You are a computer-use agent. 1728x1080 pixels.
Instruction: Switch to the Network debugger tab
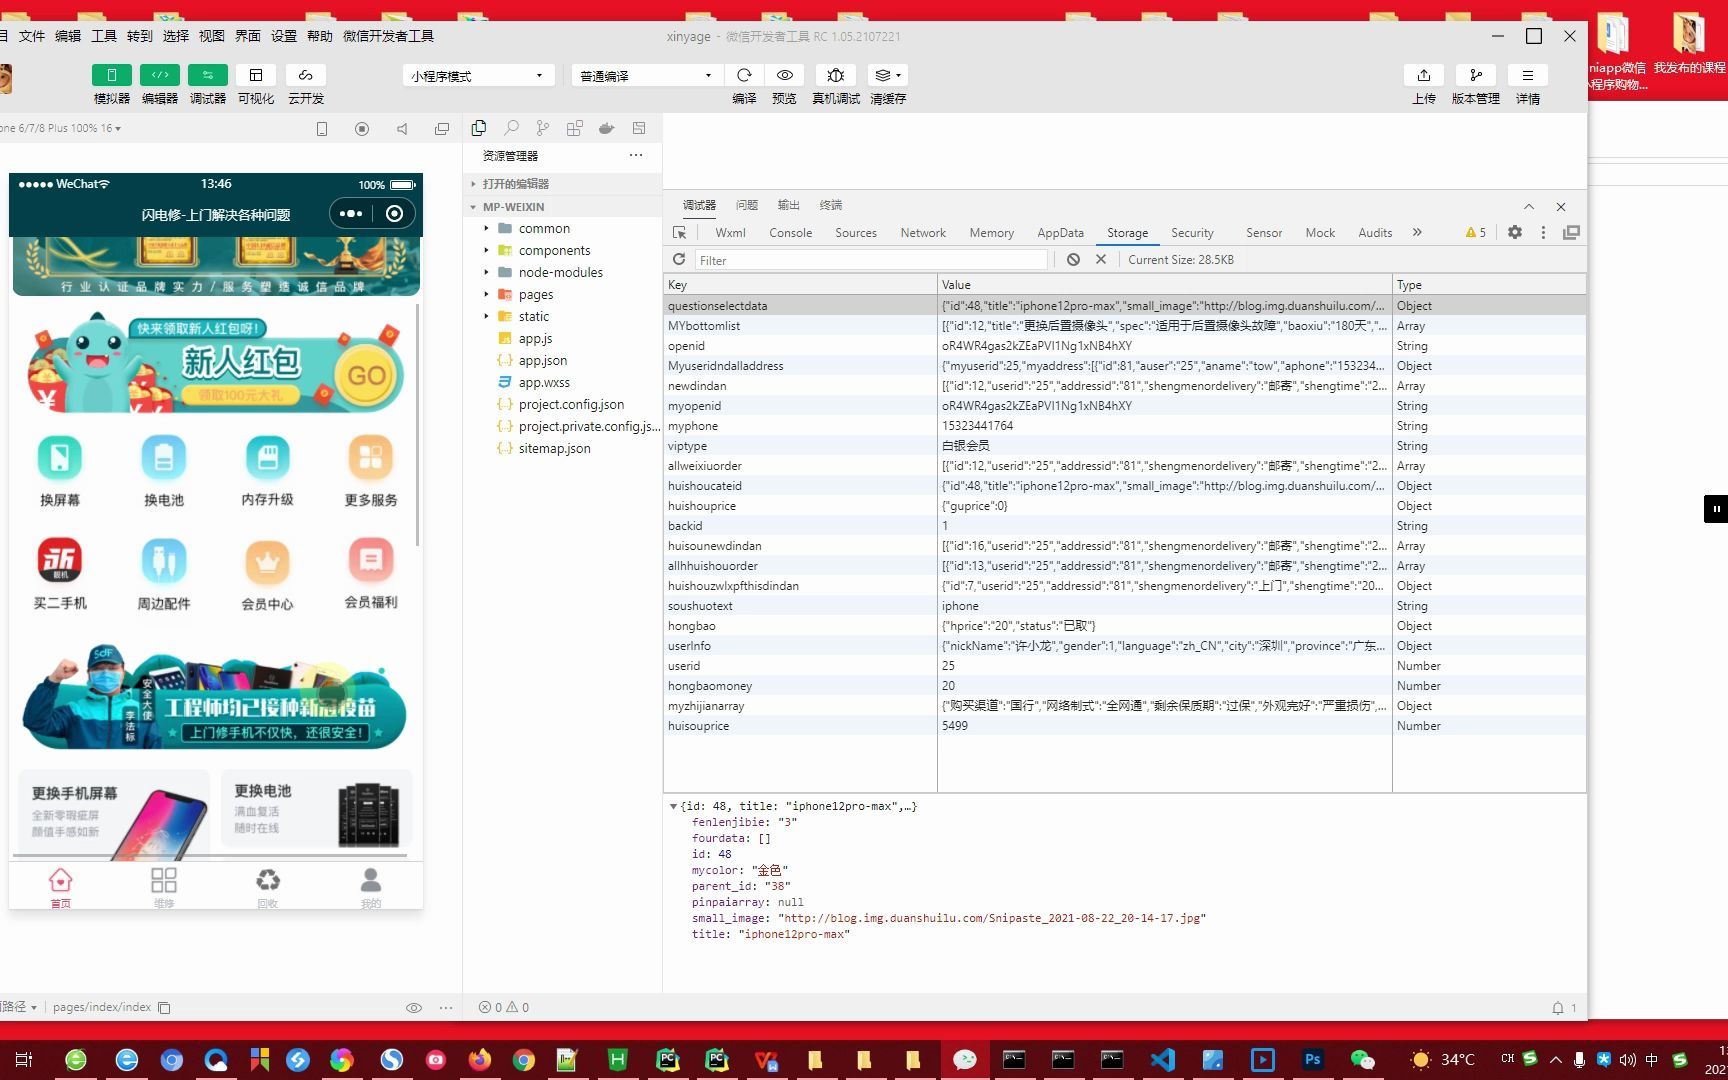(x=922, y=232)
